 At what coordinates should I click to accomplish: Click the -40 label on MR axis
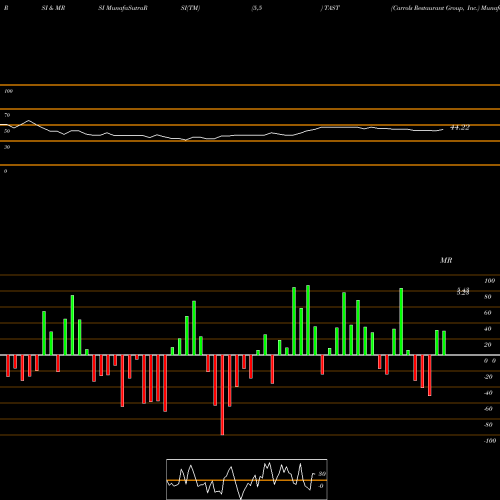[488, 393]
